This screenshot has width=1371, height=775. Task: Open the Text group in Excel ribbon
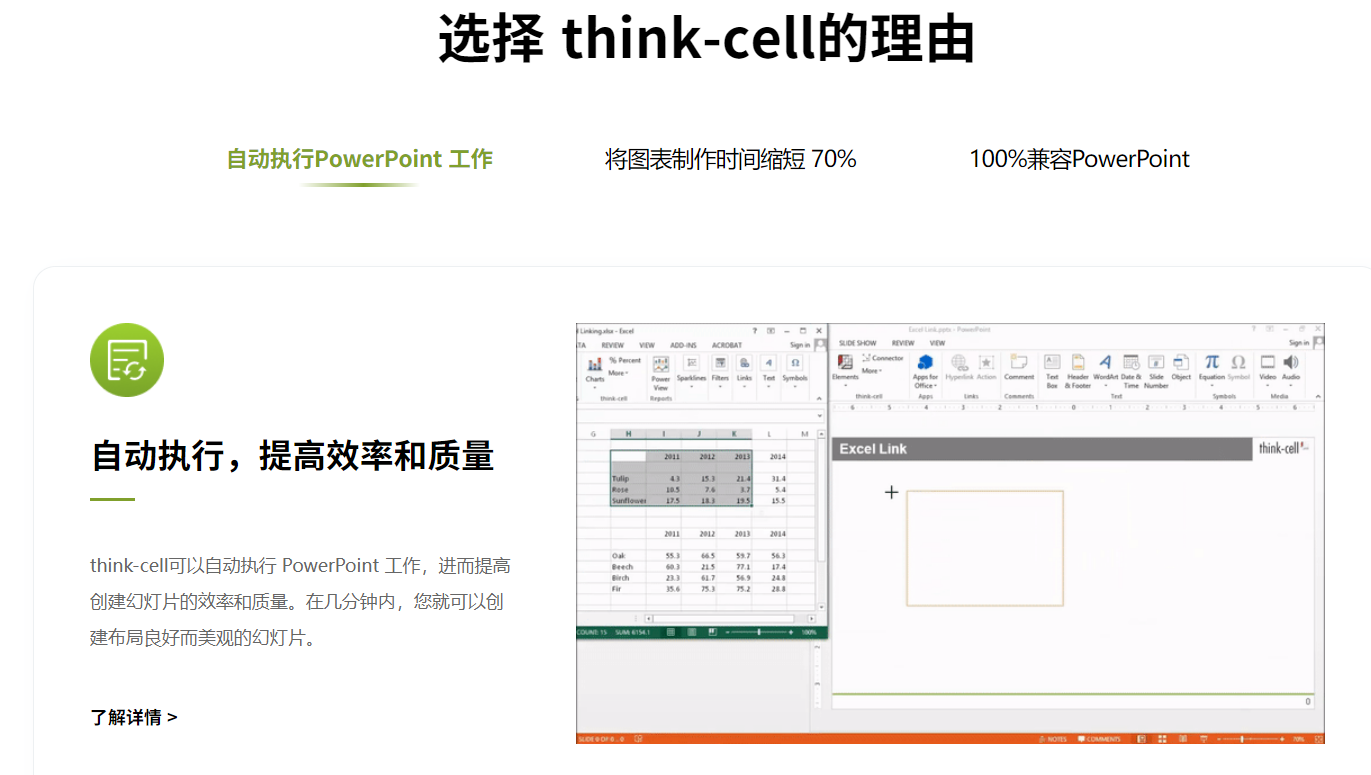coord(768,370)
